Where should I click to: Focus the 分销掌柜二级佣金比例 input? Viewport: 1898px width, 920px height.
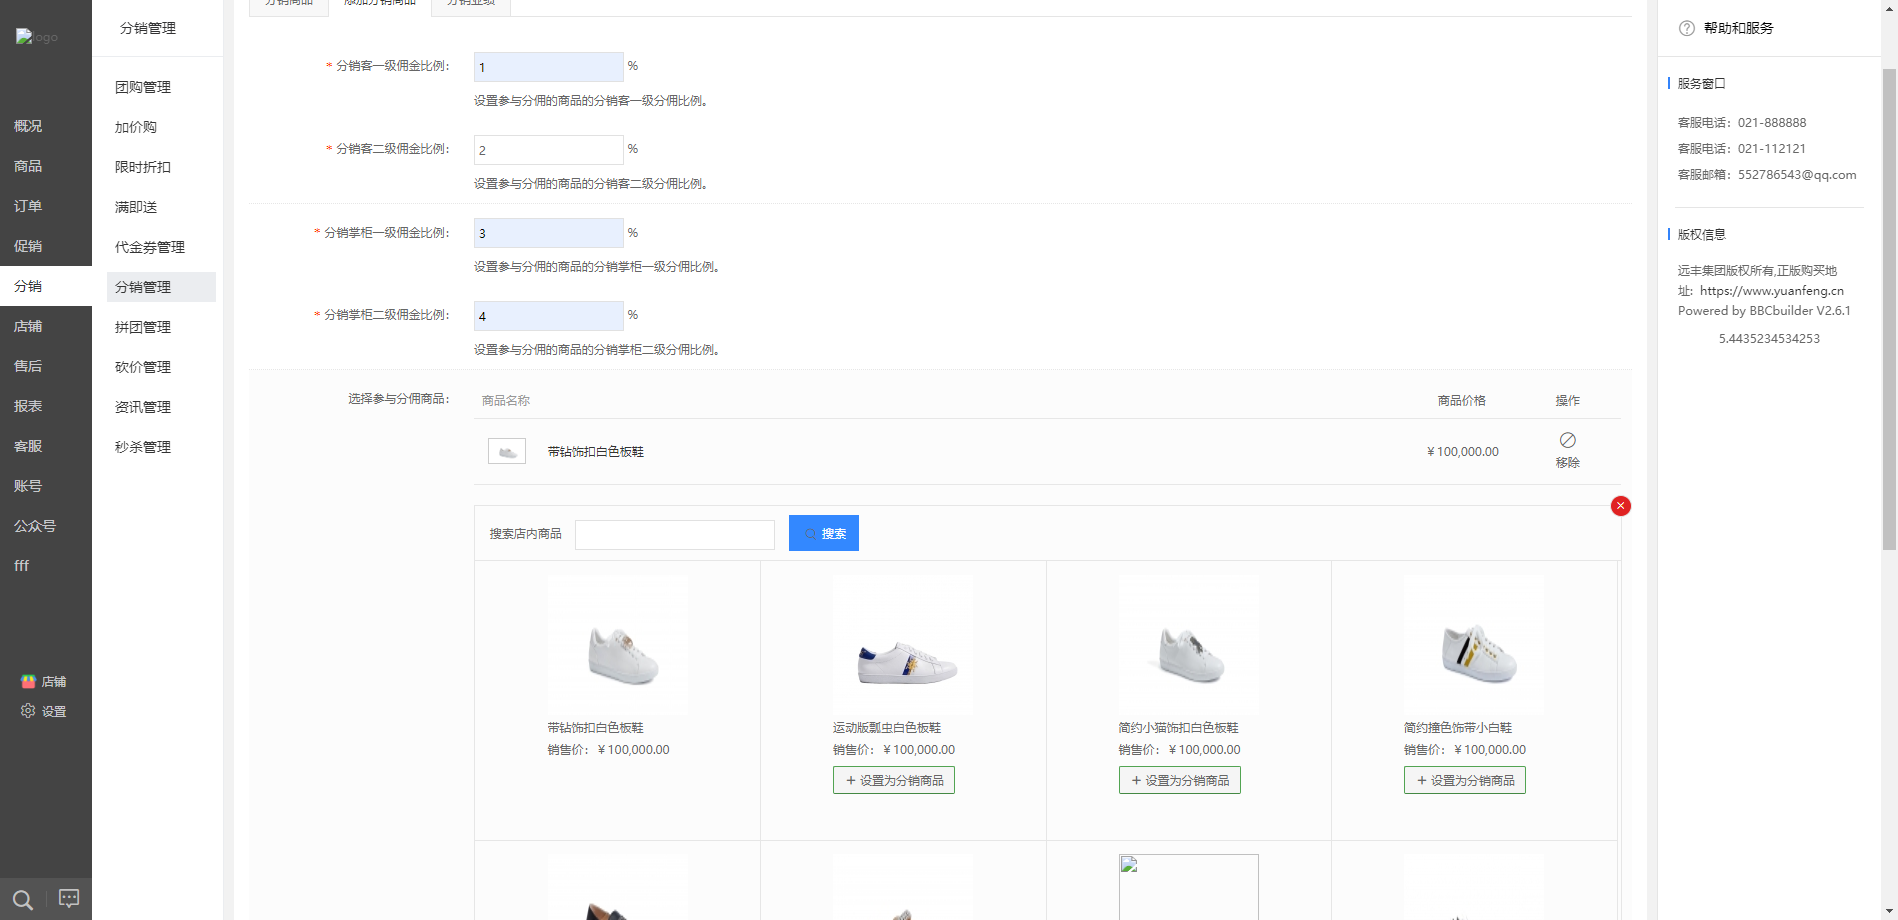coord(548,316)
